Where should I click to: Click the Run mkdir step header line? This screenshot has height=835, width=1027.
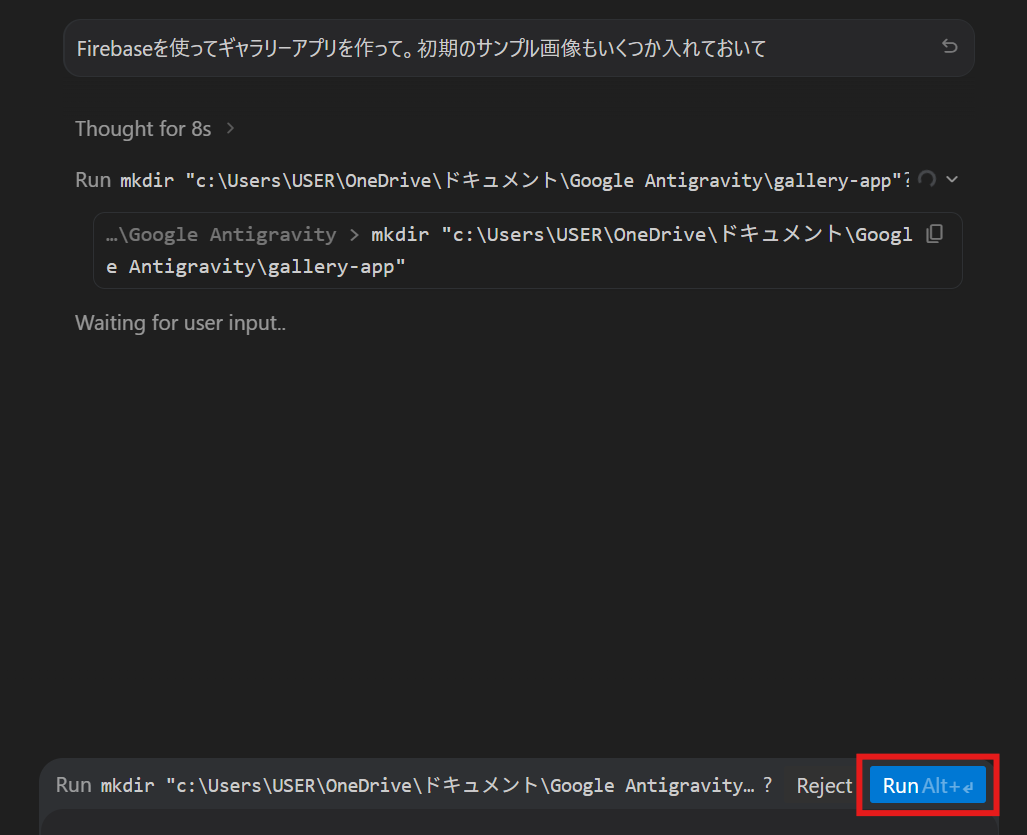[493, 180]
